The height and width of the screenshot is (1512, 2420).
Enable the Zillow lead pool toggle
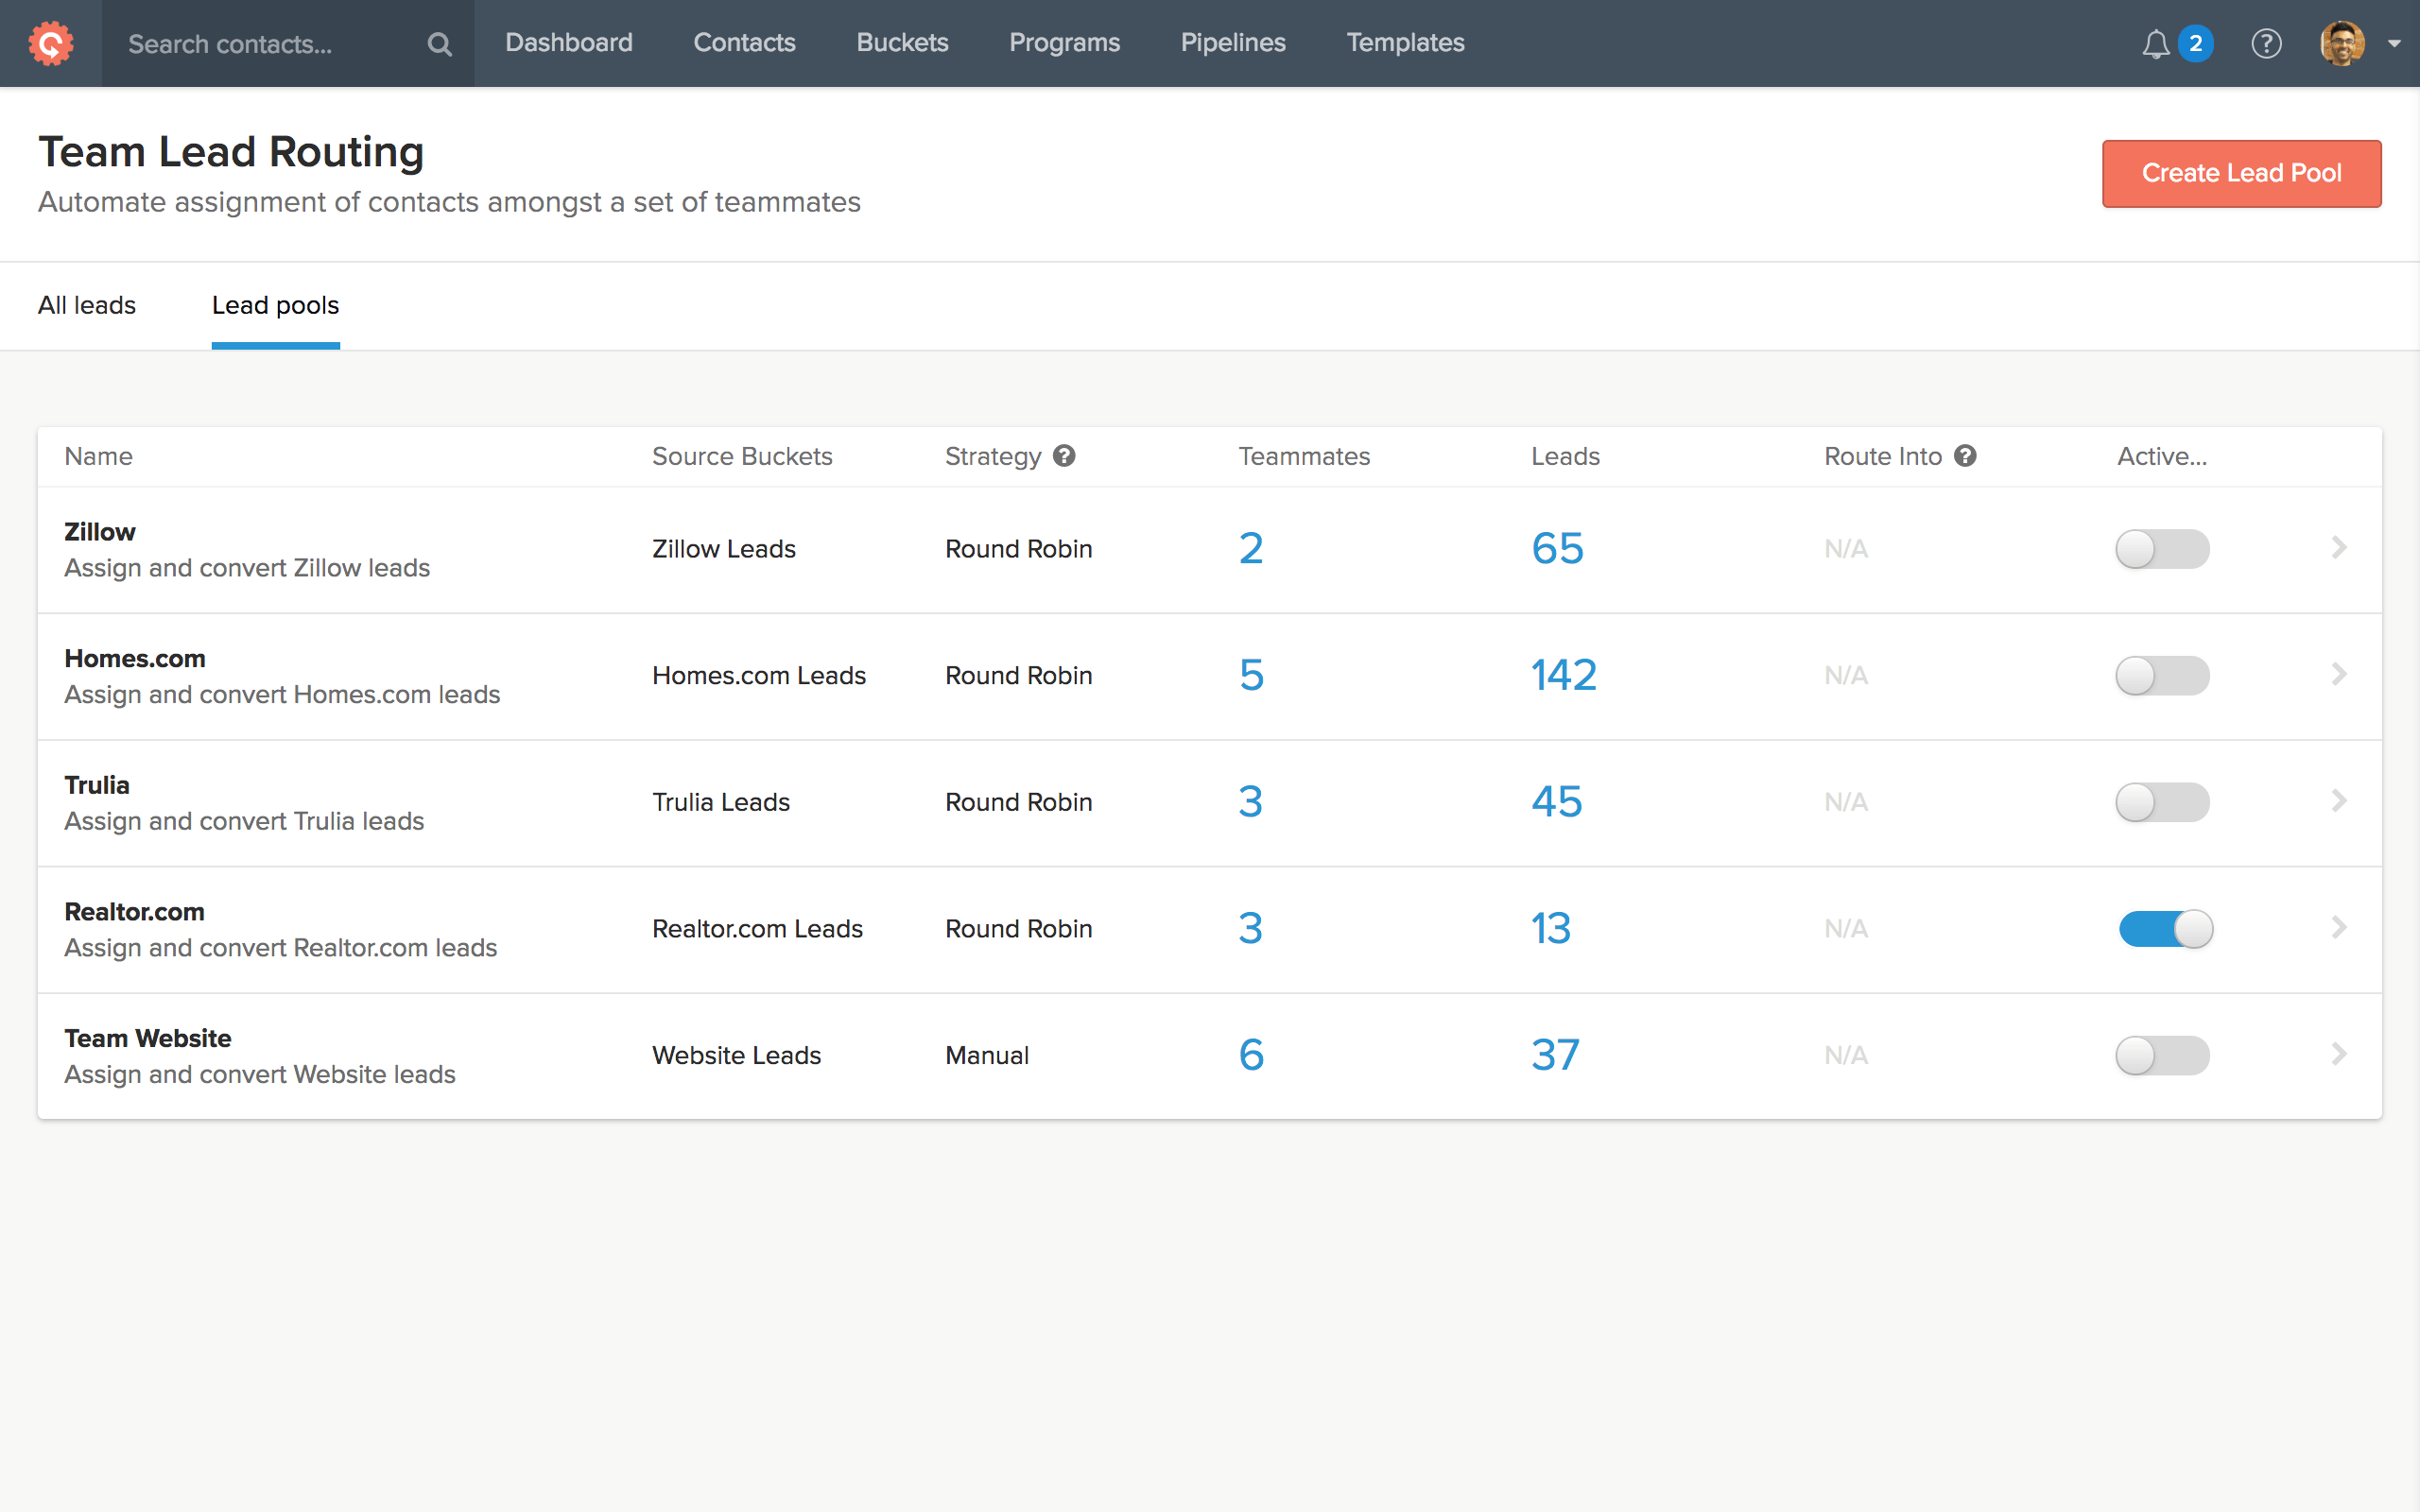[2162, 549]
